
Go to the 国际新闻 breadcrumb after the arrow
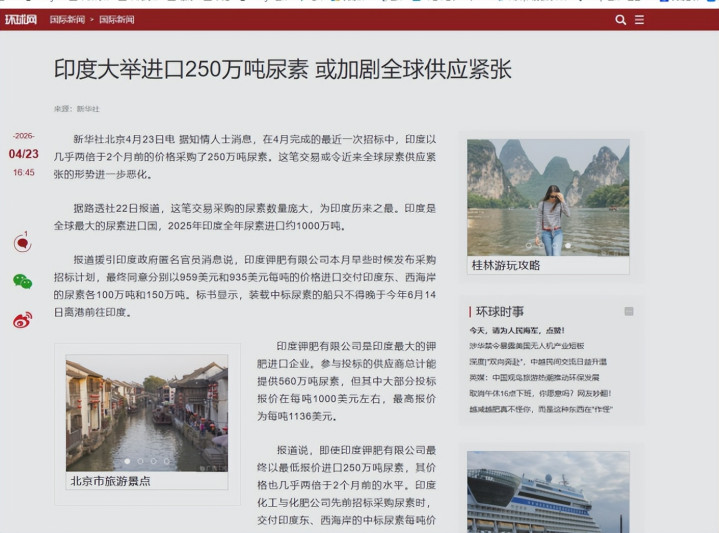click(117, 19)
